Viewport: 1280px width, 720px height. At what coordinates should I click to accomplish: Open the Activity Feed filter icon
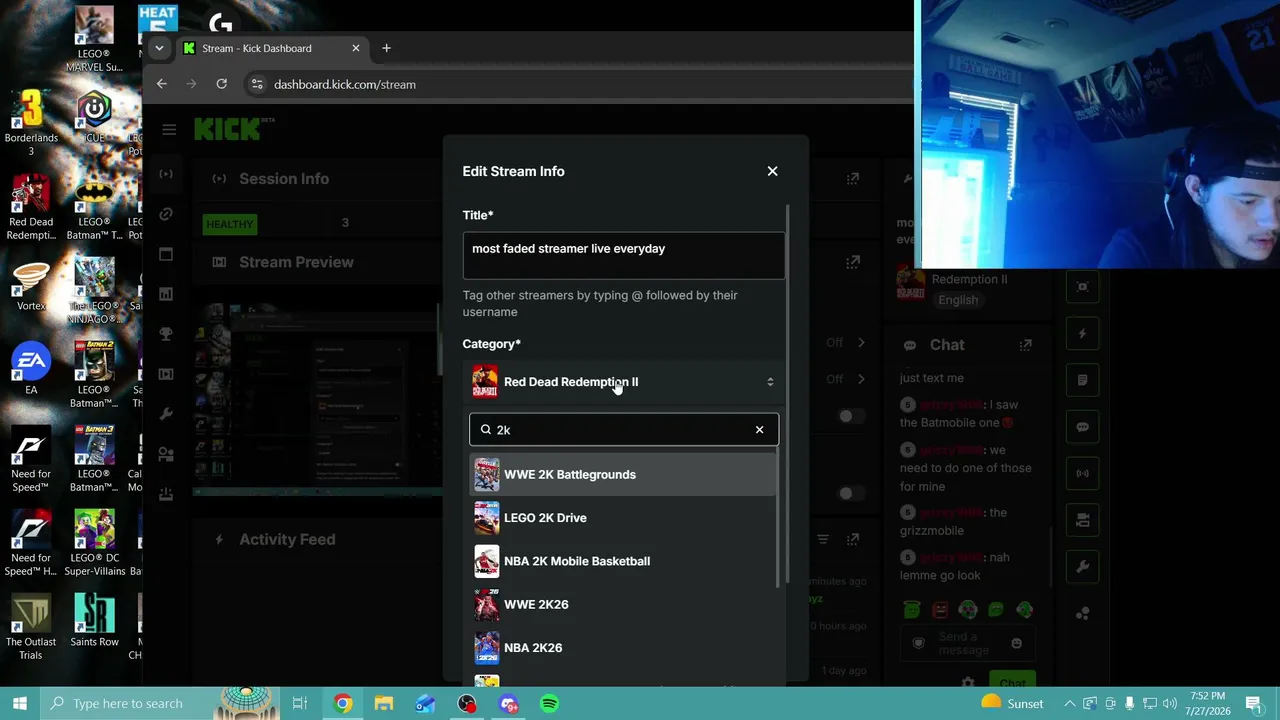(823, 539)
